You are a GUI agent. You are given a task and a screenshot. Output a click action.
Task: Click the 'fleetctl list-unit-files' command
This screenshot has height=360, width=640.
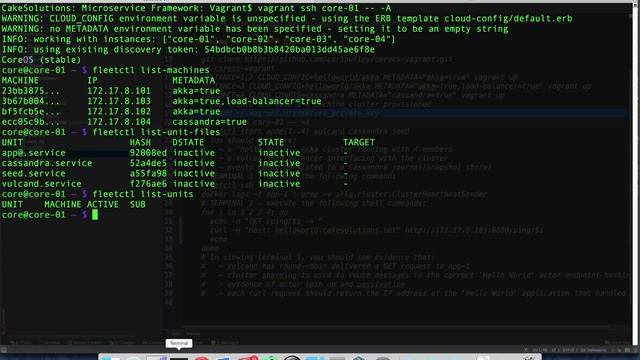tap(156, 132)
